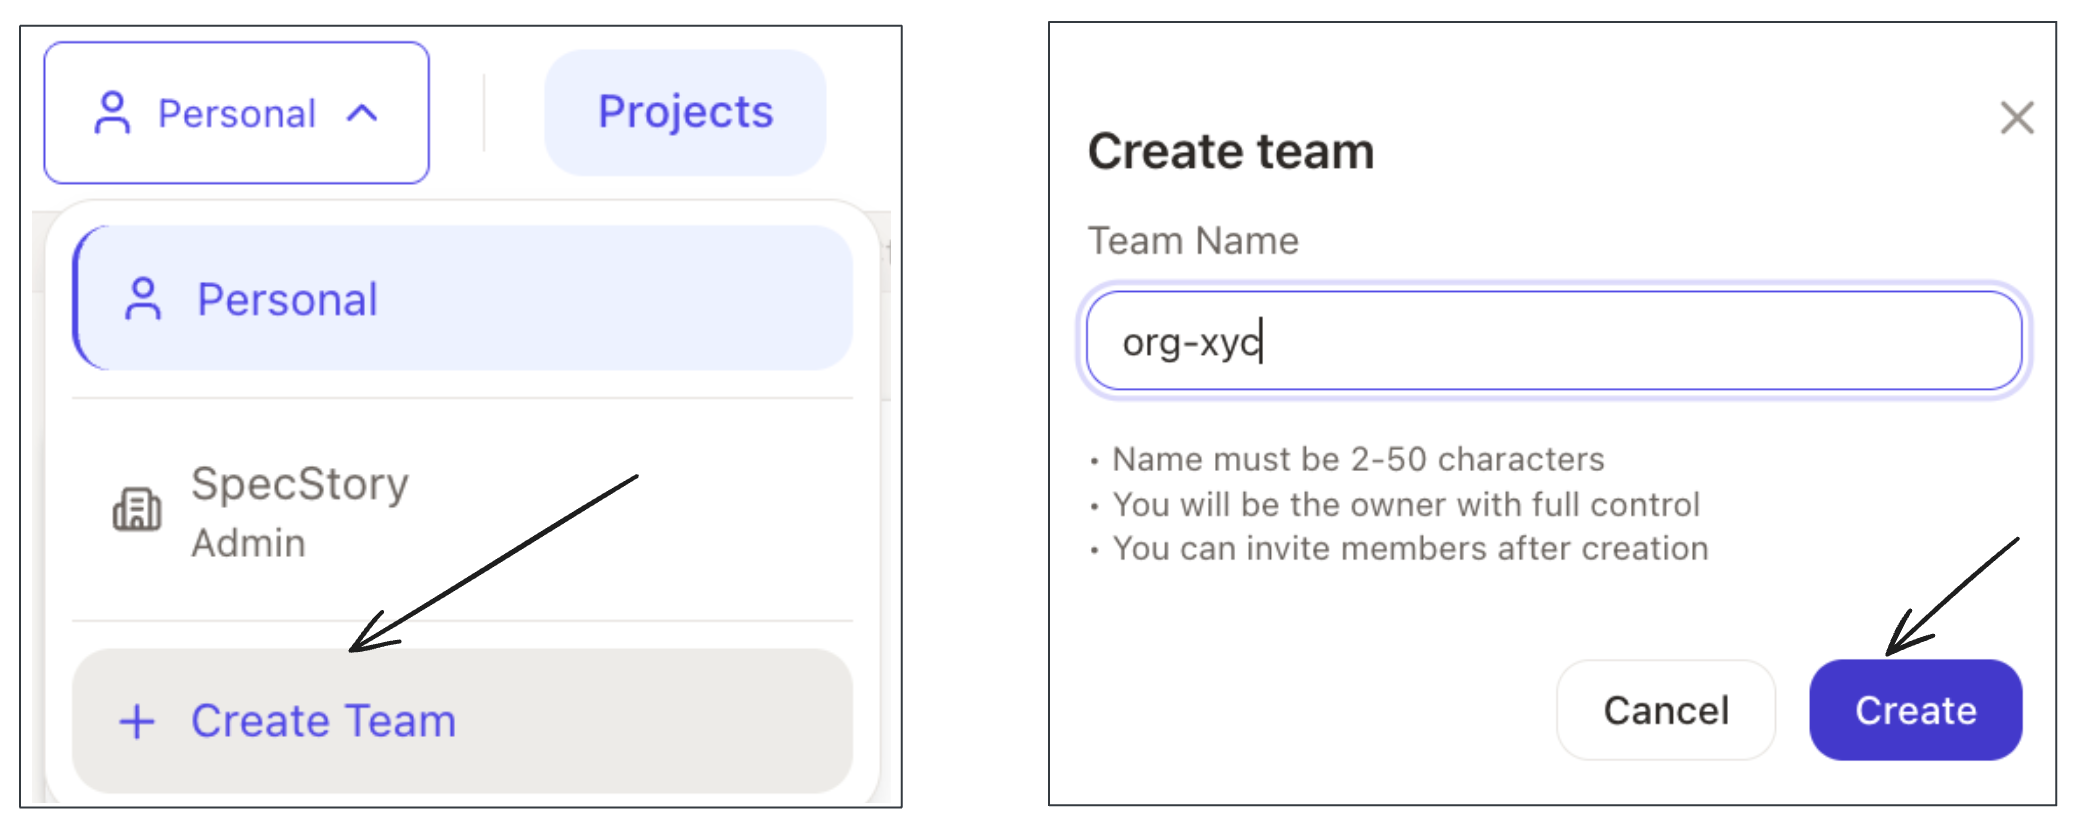Click the 'Name must be 2-50 characters' hint
Screen dimensions: 2090x827
pos(1358,459)
